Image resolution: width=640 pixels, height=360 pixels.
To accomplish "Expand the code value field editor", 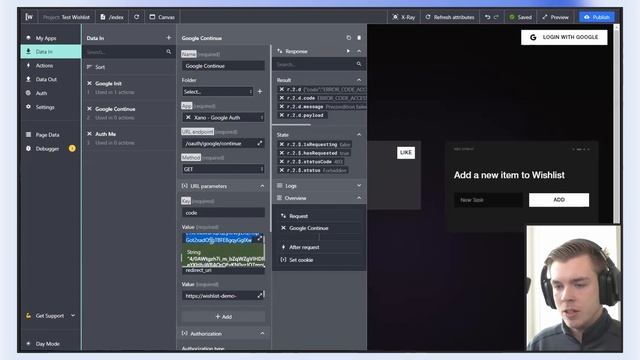I will point(260,238).
